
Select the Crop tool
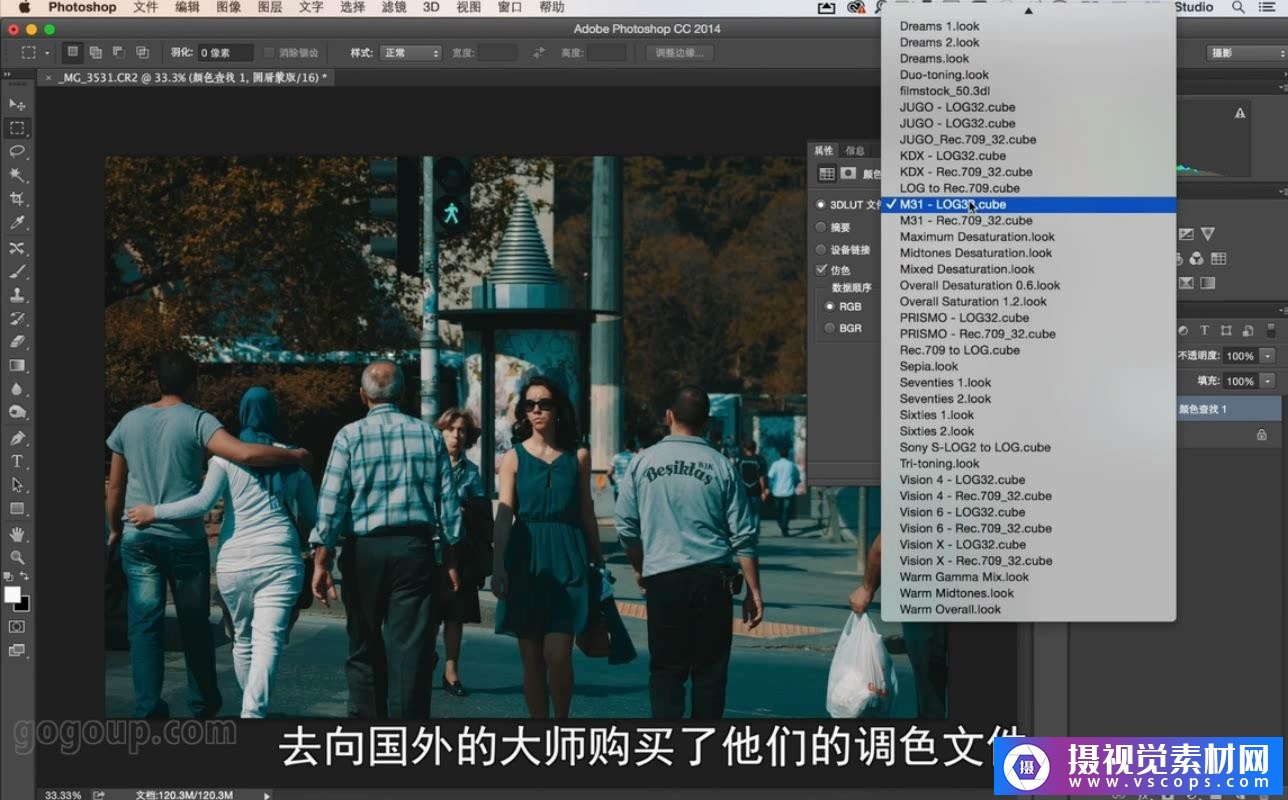pyautogui.click(x=17, y=199)
